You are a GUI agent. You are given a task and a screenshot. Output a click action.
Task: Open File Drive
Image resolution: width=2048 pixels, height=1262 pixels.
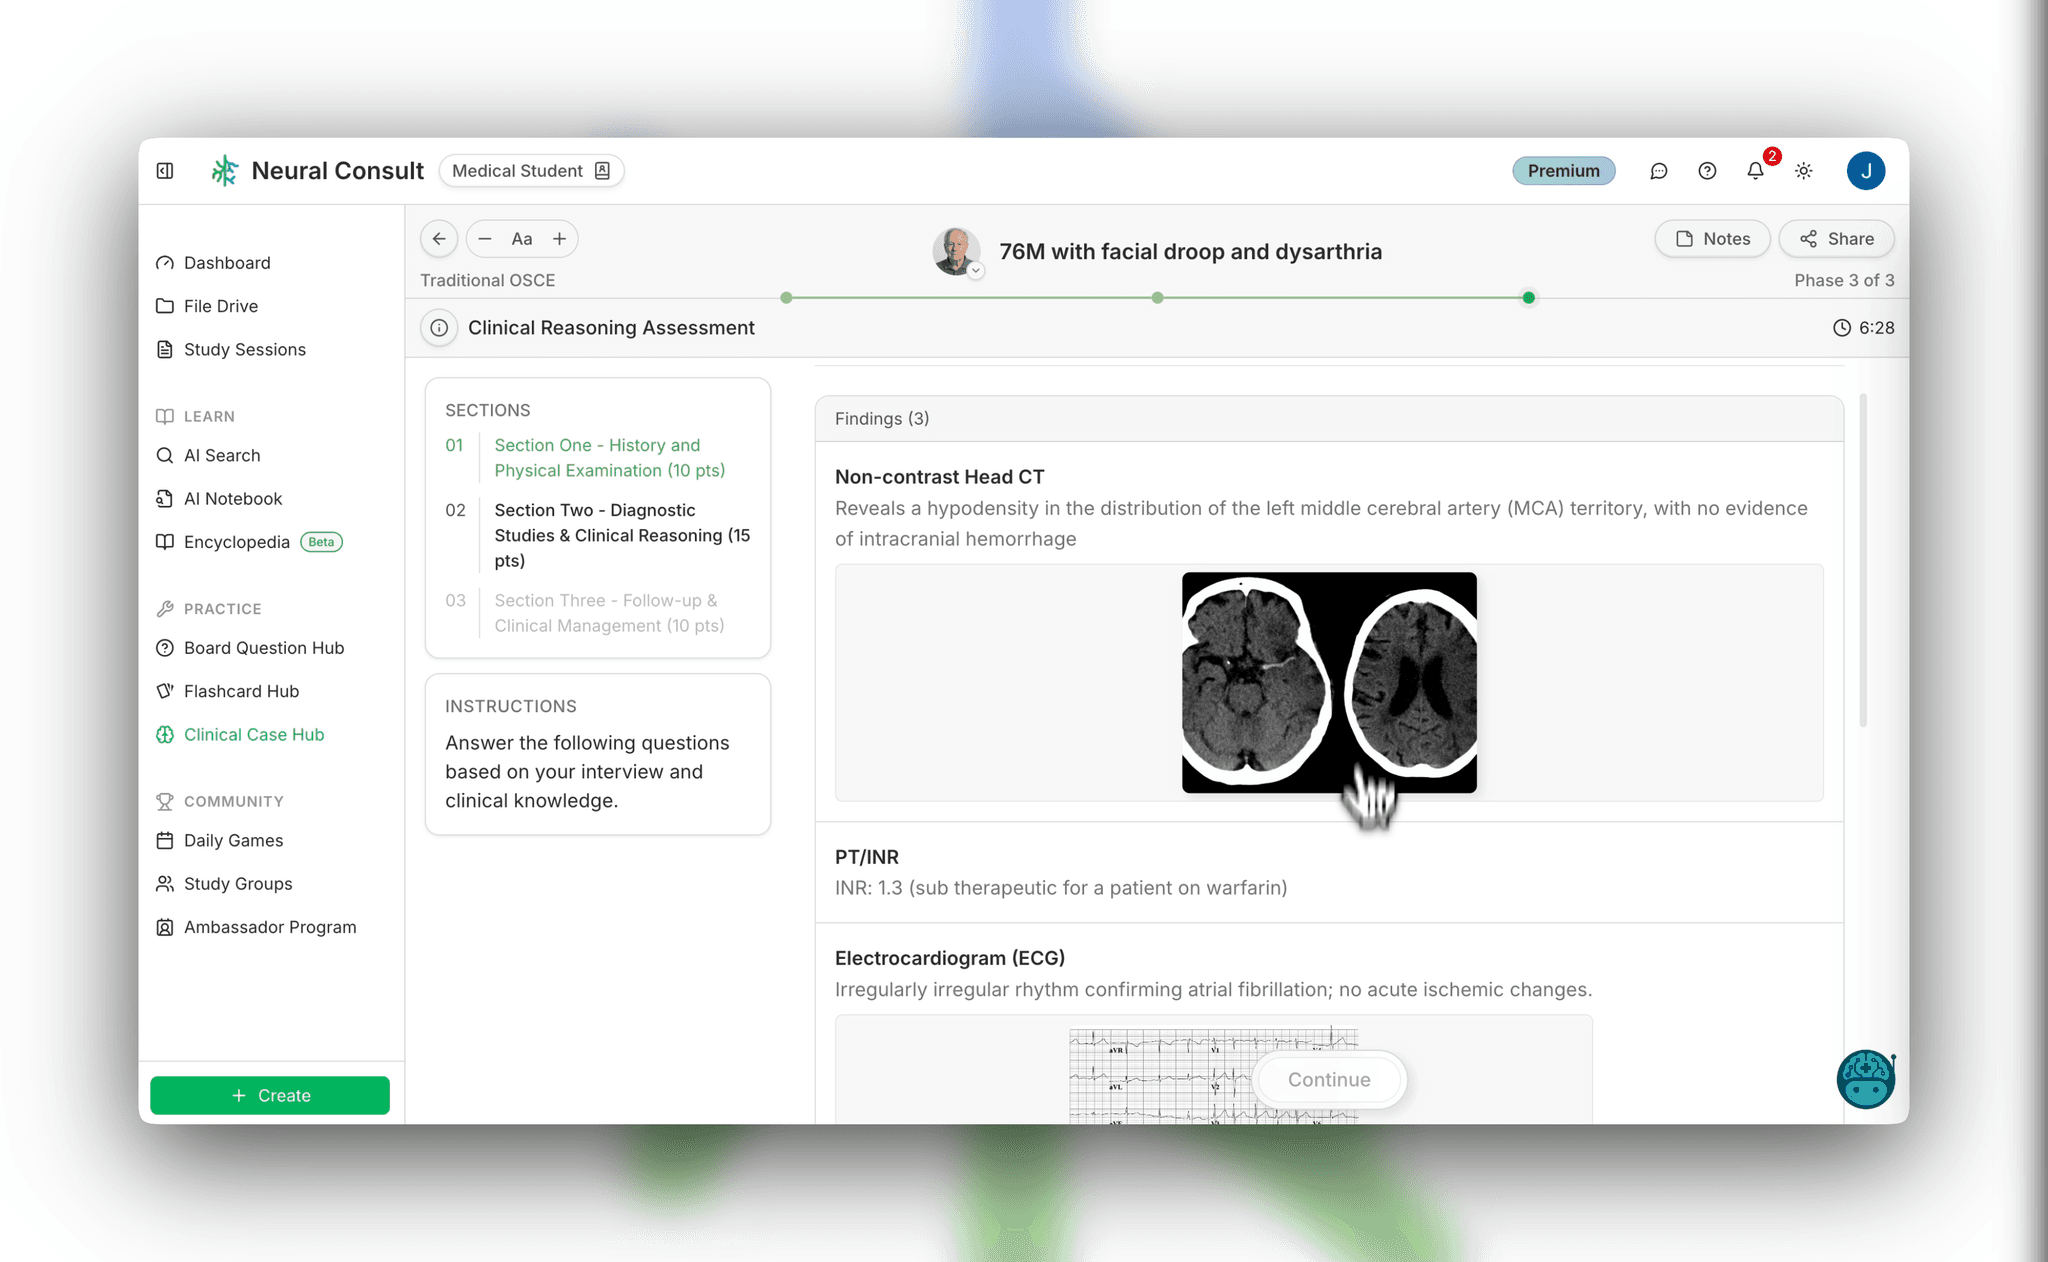click(x=221, y=306)
